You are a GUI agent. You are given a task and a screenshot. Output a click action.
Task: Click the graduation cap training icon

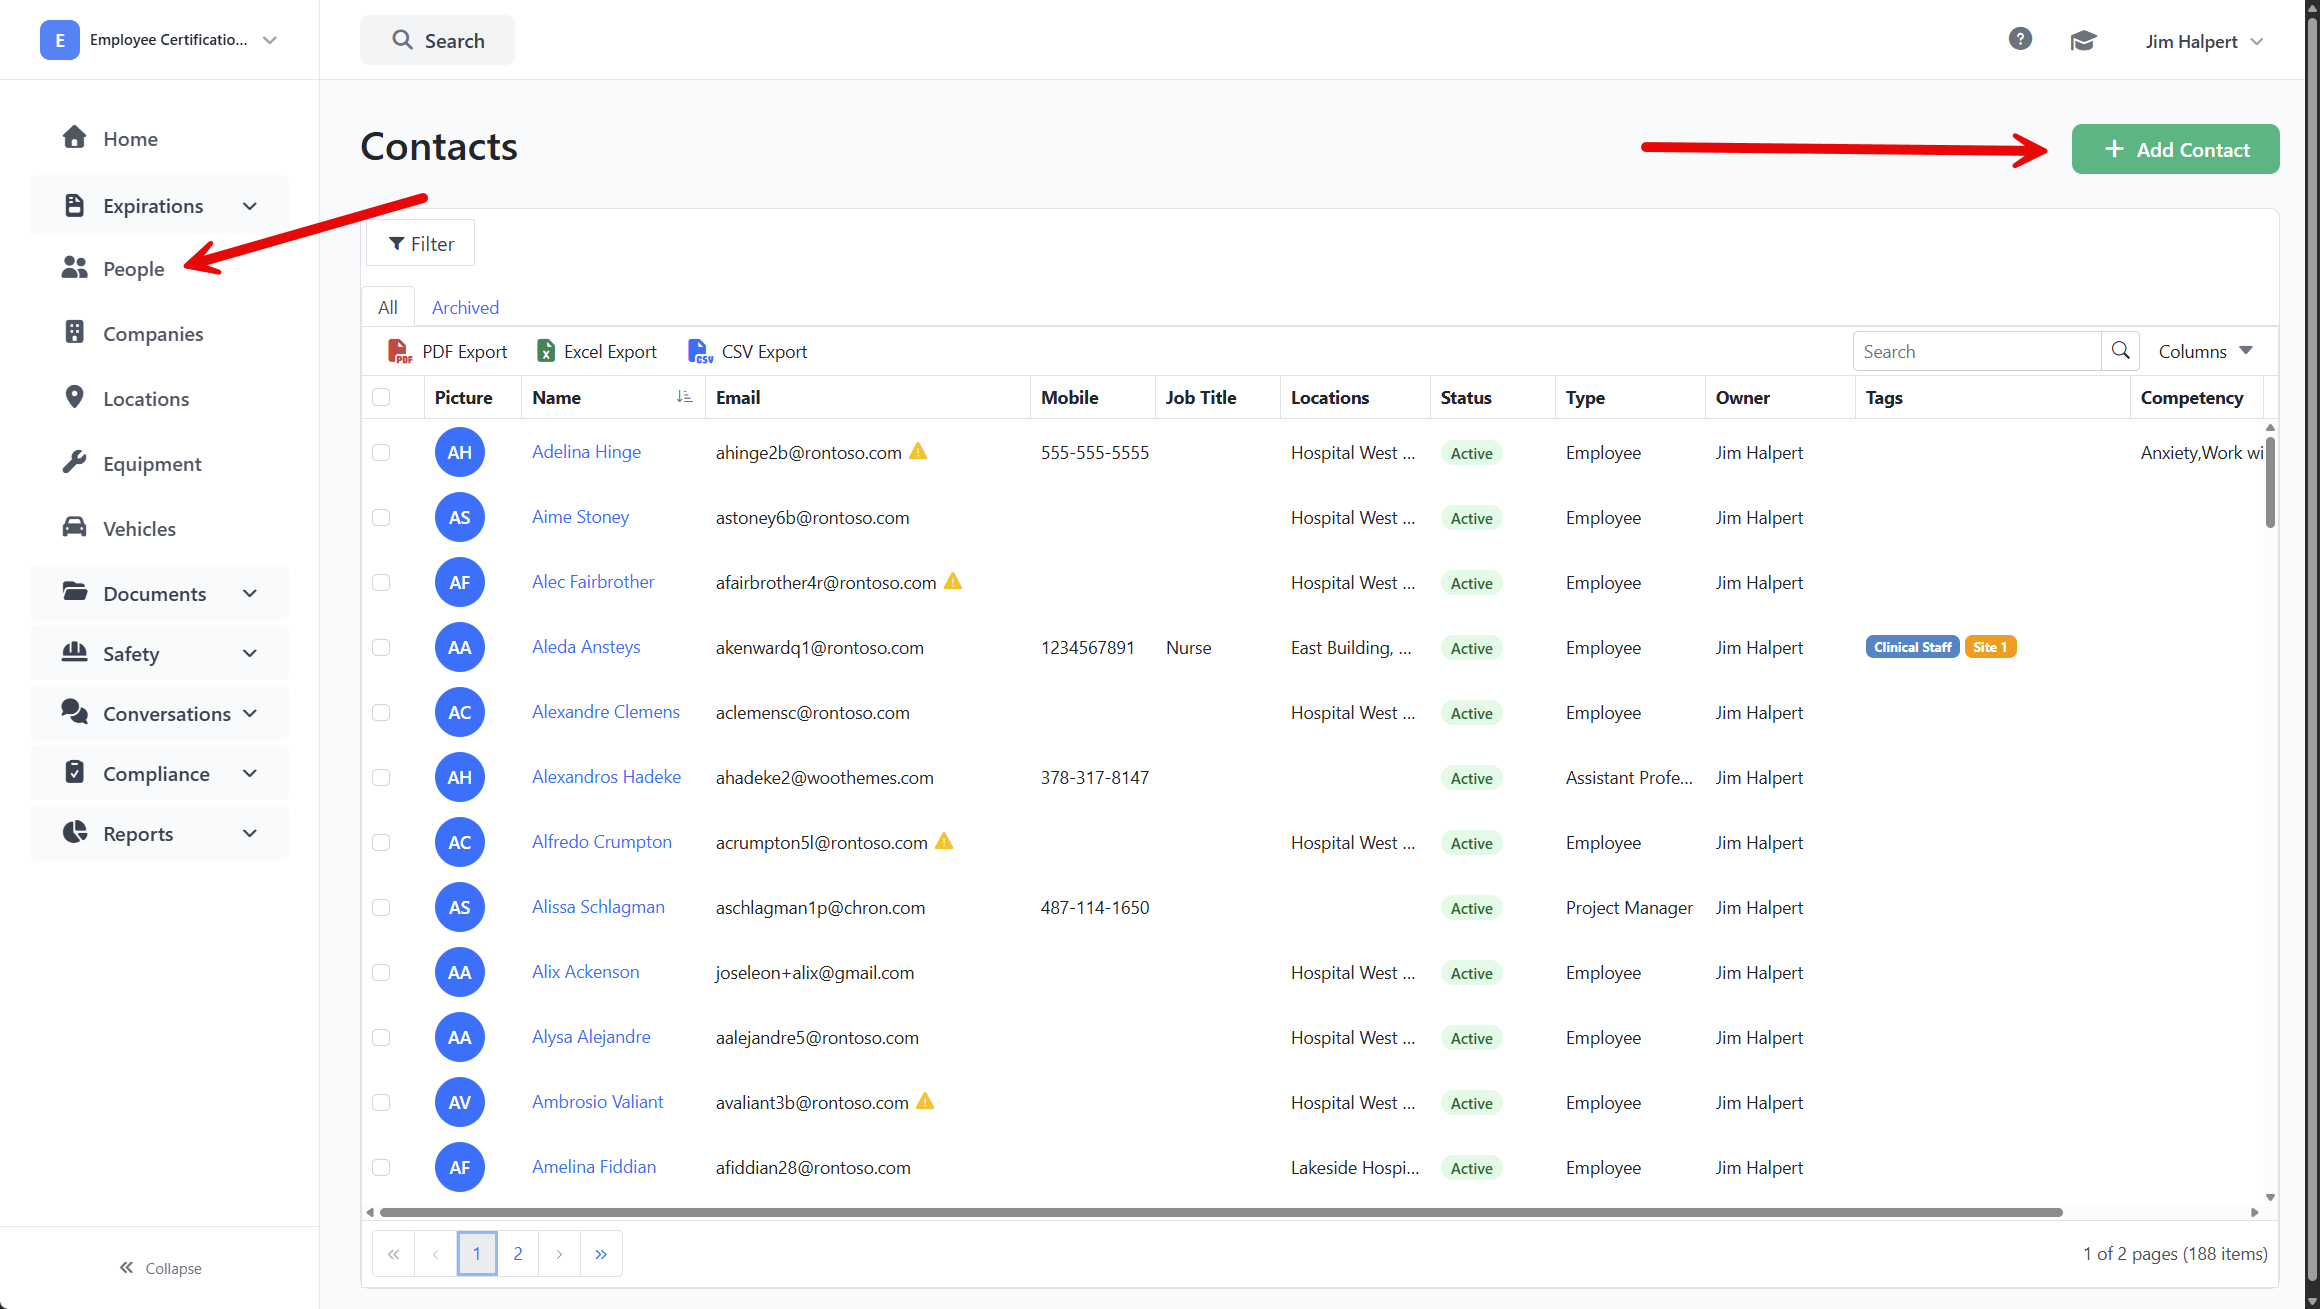[2083, 40]
